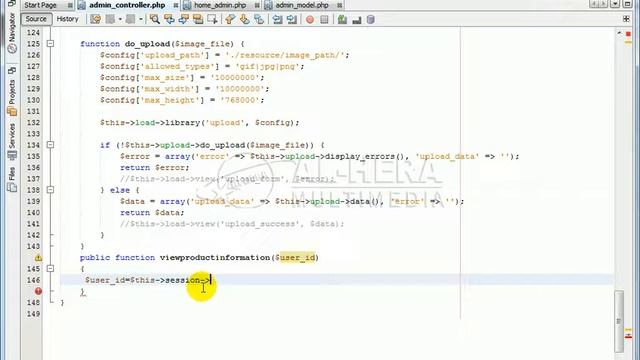Open the Forward history dropdown arrow
This screenshot has height=360, width=640.
(141, 19)
